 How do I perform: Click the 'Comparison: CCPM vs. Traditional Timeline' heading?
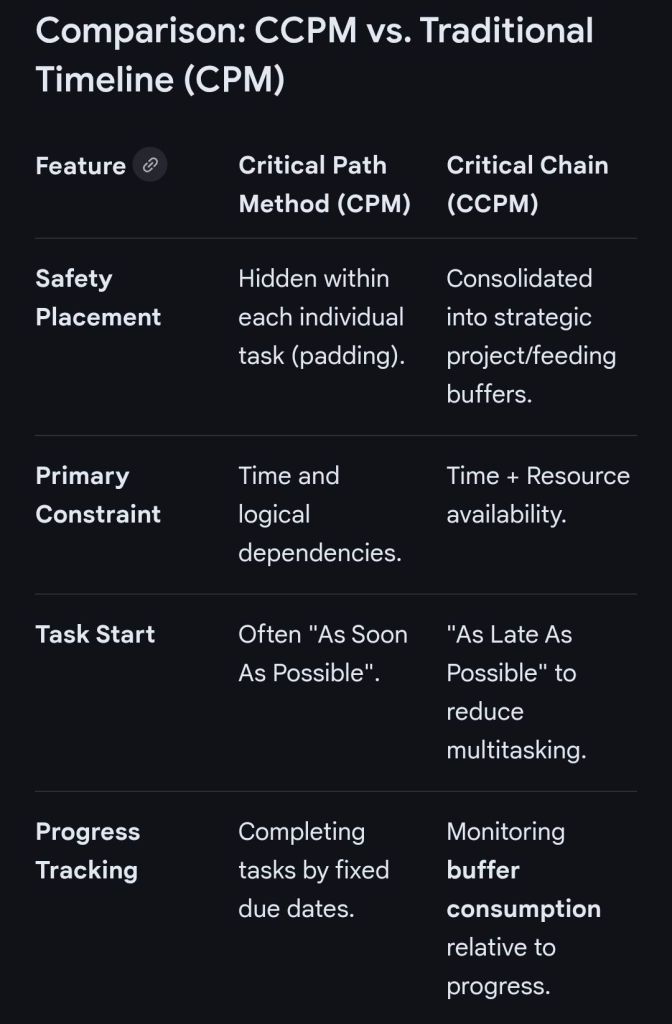pos(314,55)
